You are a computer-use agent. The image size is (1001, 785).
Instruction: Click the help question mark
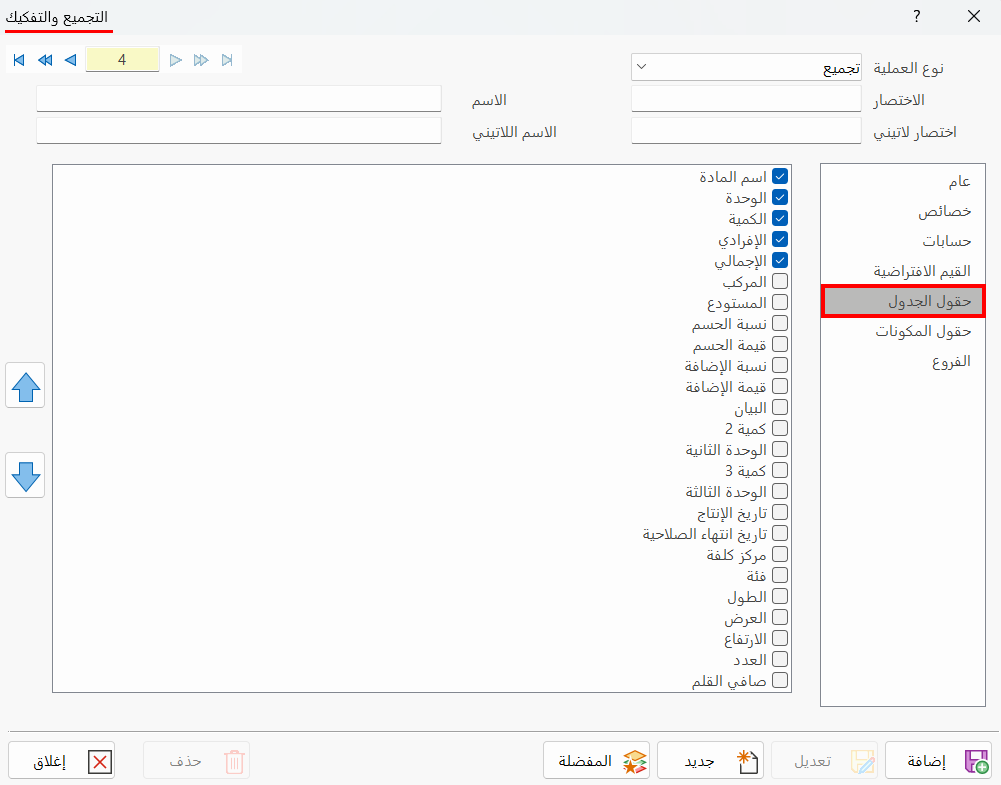[x=917, y=17]
